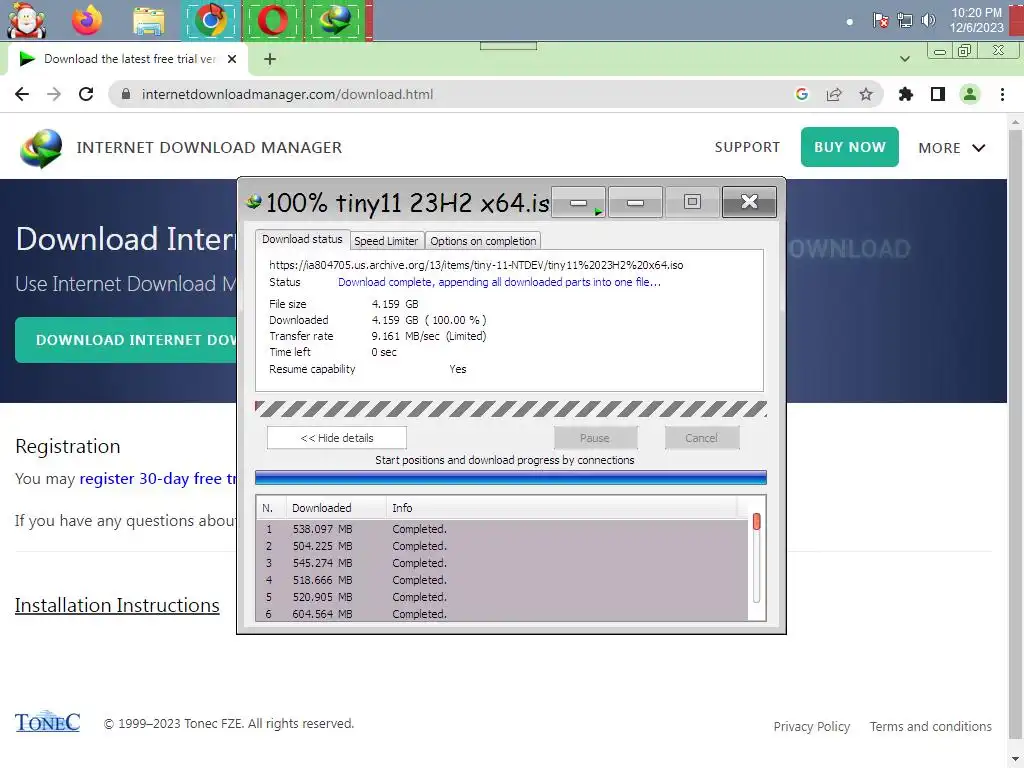Open the SUPPORT page link

[747, 148]
